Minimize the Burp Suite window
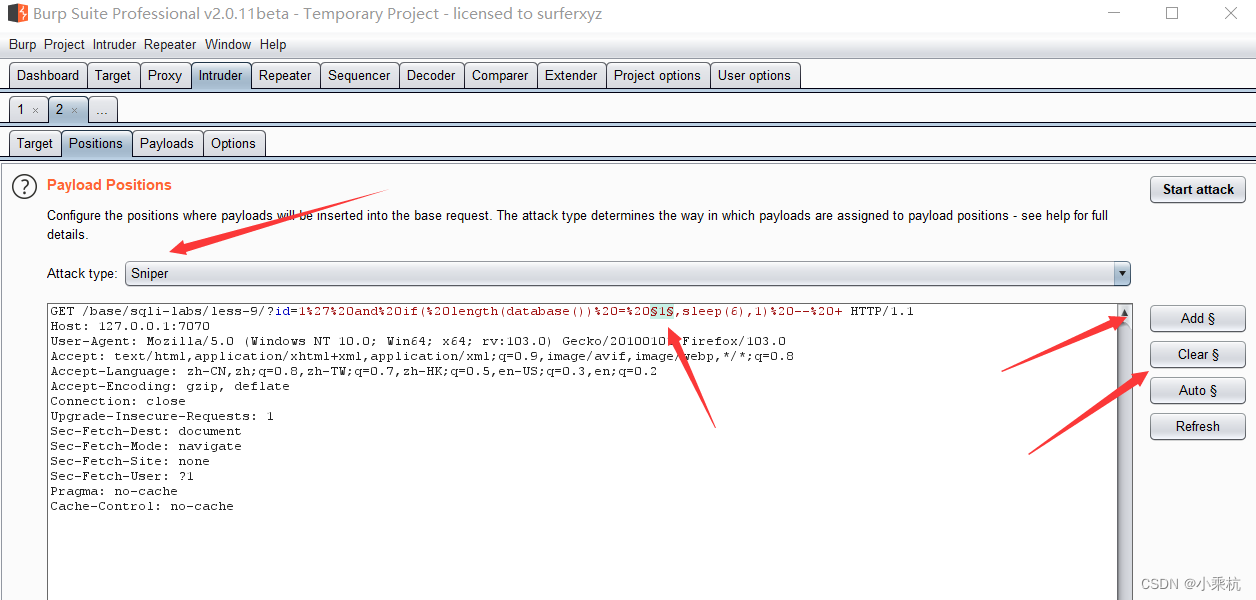 [1113, 14]
